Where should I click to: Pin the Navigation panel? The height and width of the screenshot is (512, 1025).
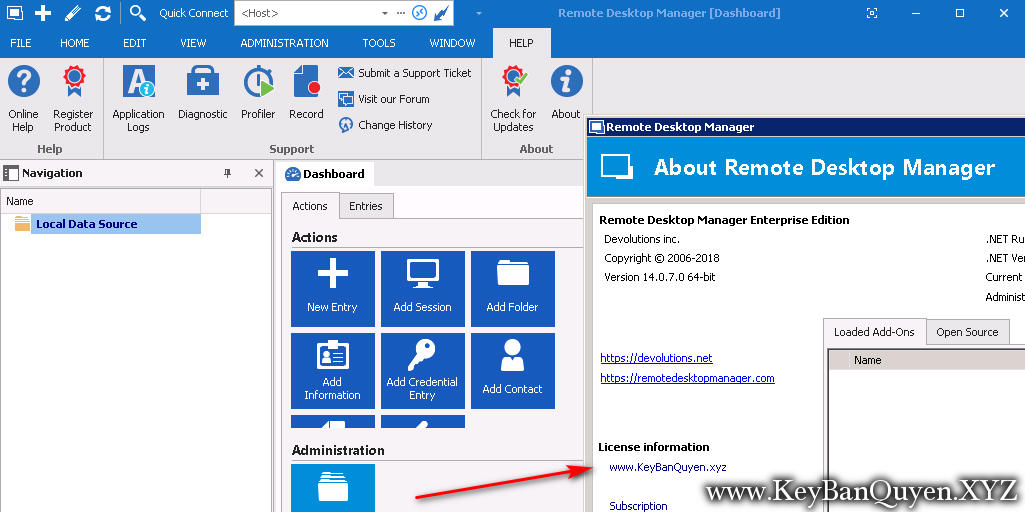point(227,173)
